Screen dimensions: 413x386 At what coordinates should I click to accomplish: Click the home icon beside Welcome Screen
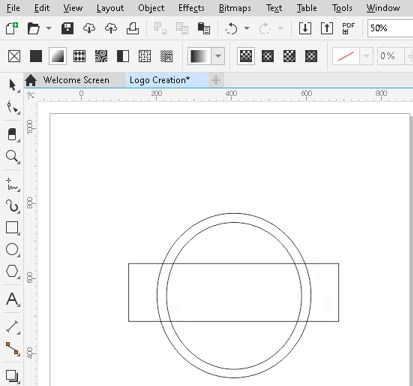(x=31, y=80)
